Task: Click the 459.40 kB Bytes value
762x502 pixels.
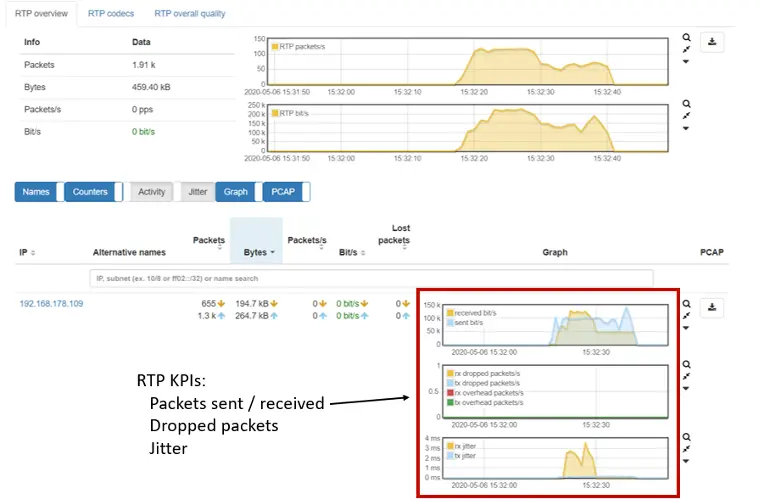Action: point(151,87)
